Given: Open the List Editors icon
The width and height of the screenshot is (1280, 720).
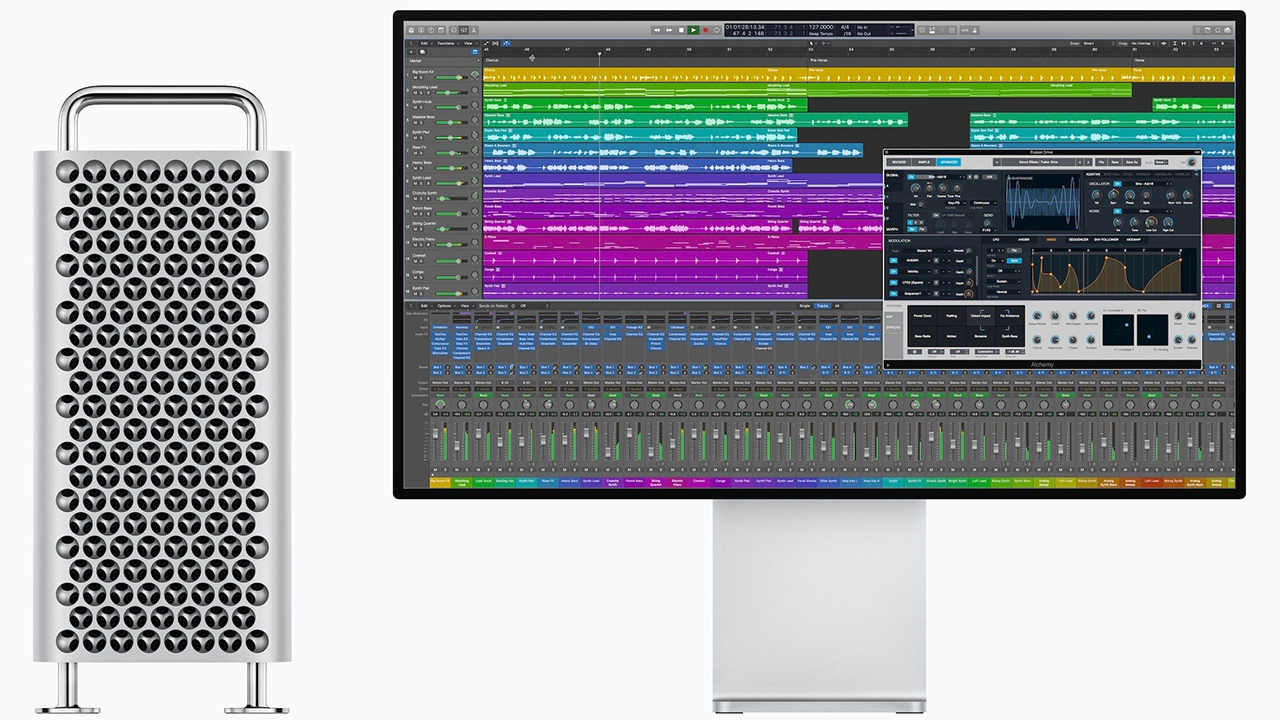Looking at the screenshot, I should coord(1197,30).
